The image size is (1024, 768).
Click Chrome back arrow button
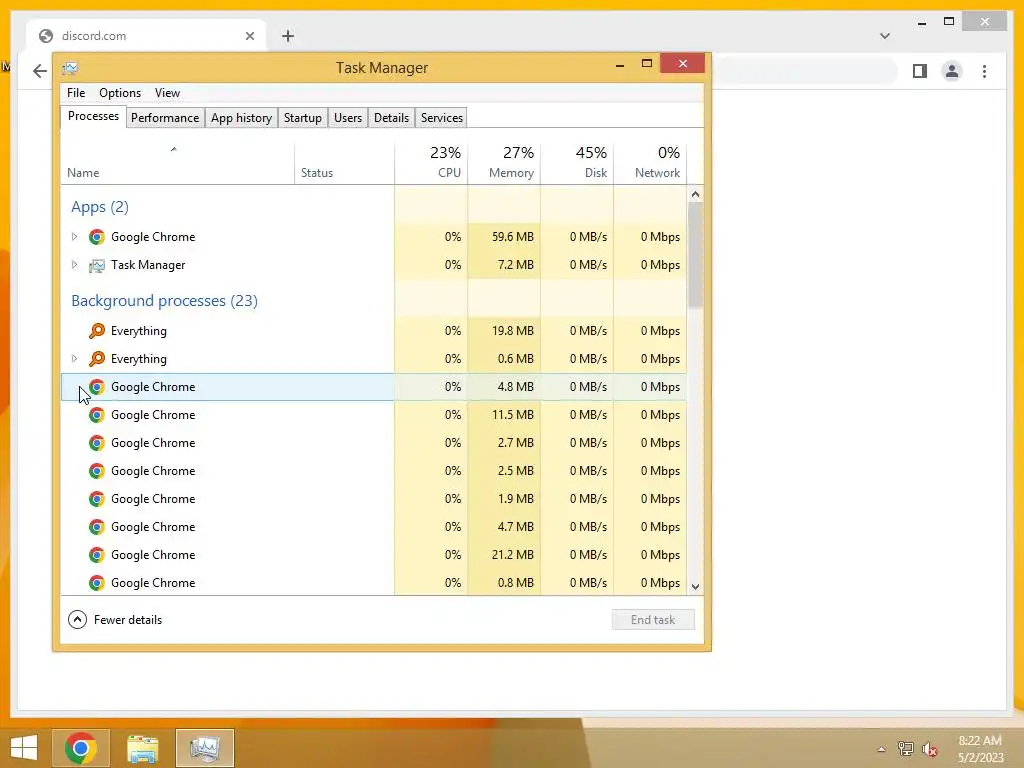click(x=40, y=71)
